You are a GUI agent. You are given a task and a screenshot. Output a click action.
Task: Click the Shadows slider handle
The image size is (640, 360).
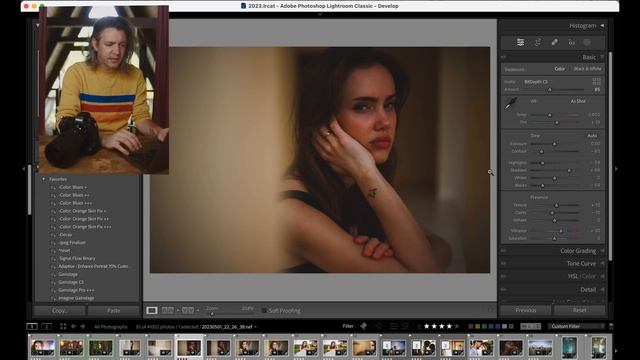pos(569,170)
